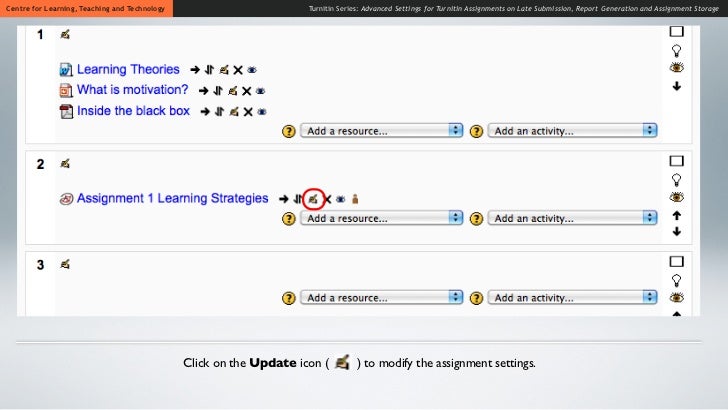Open help for Add a resource, section 1
The width and height of the screenshot is (728, 410).
click(289, 131)
